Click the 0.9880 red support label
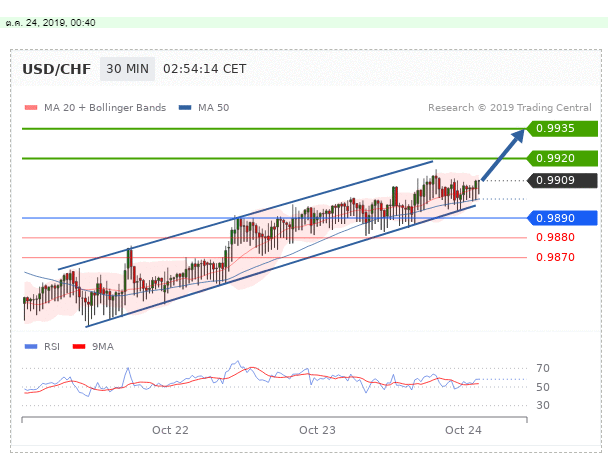The width and height of the screenshot is (608, 463). click(555, 237)
